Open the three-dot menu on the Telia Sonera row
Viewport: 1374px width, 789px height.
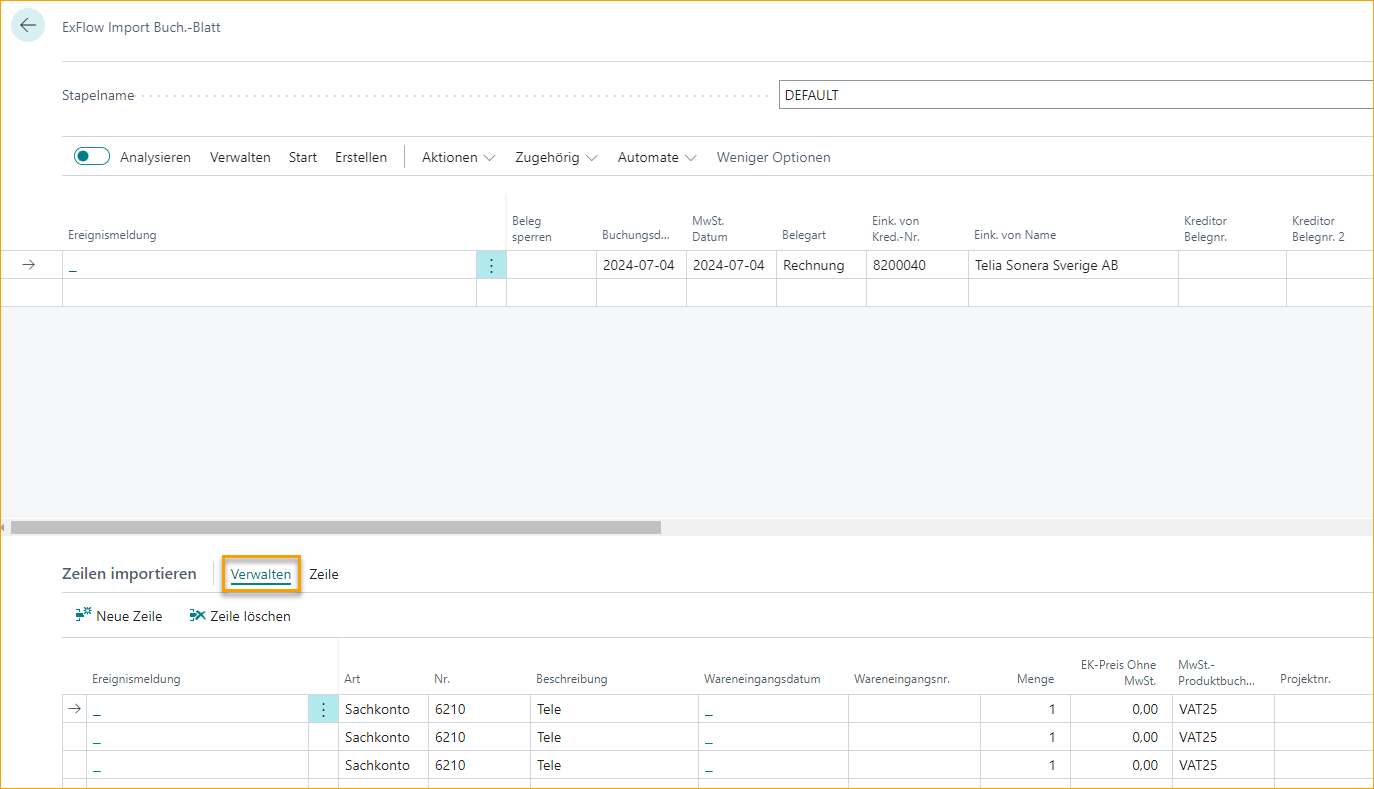tap(491, 265)
